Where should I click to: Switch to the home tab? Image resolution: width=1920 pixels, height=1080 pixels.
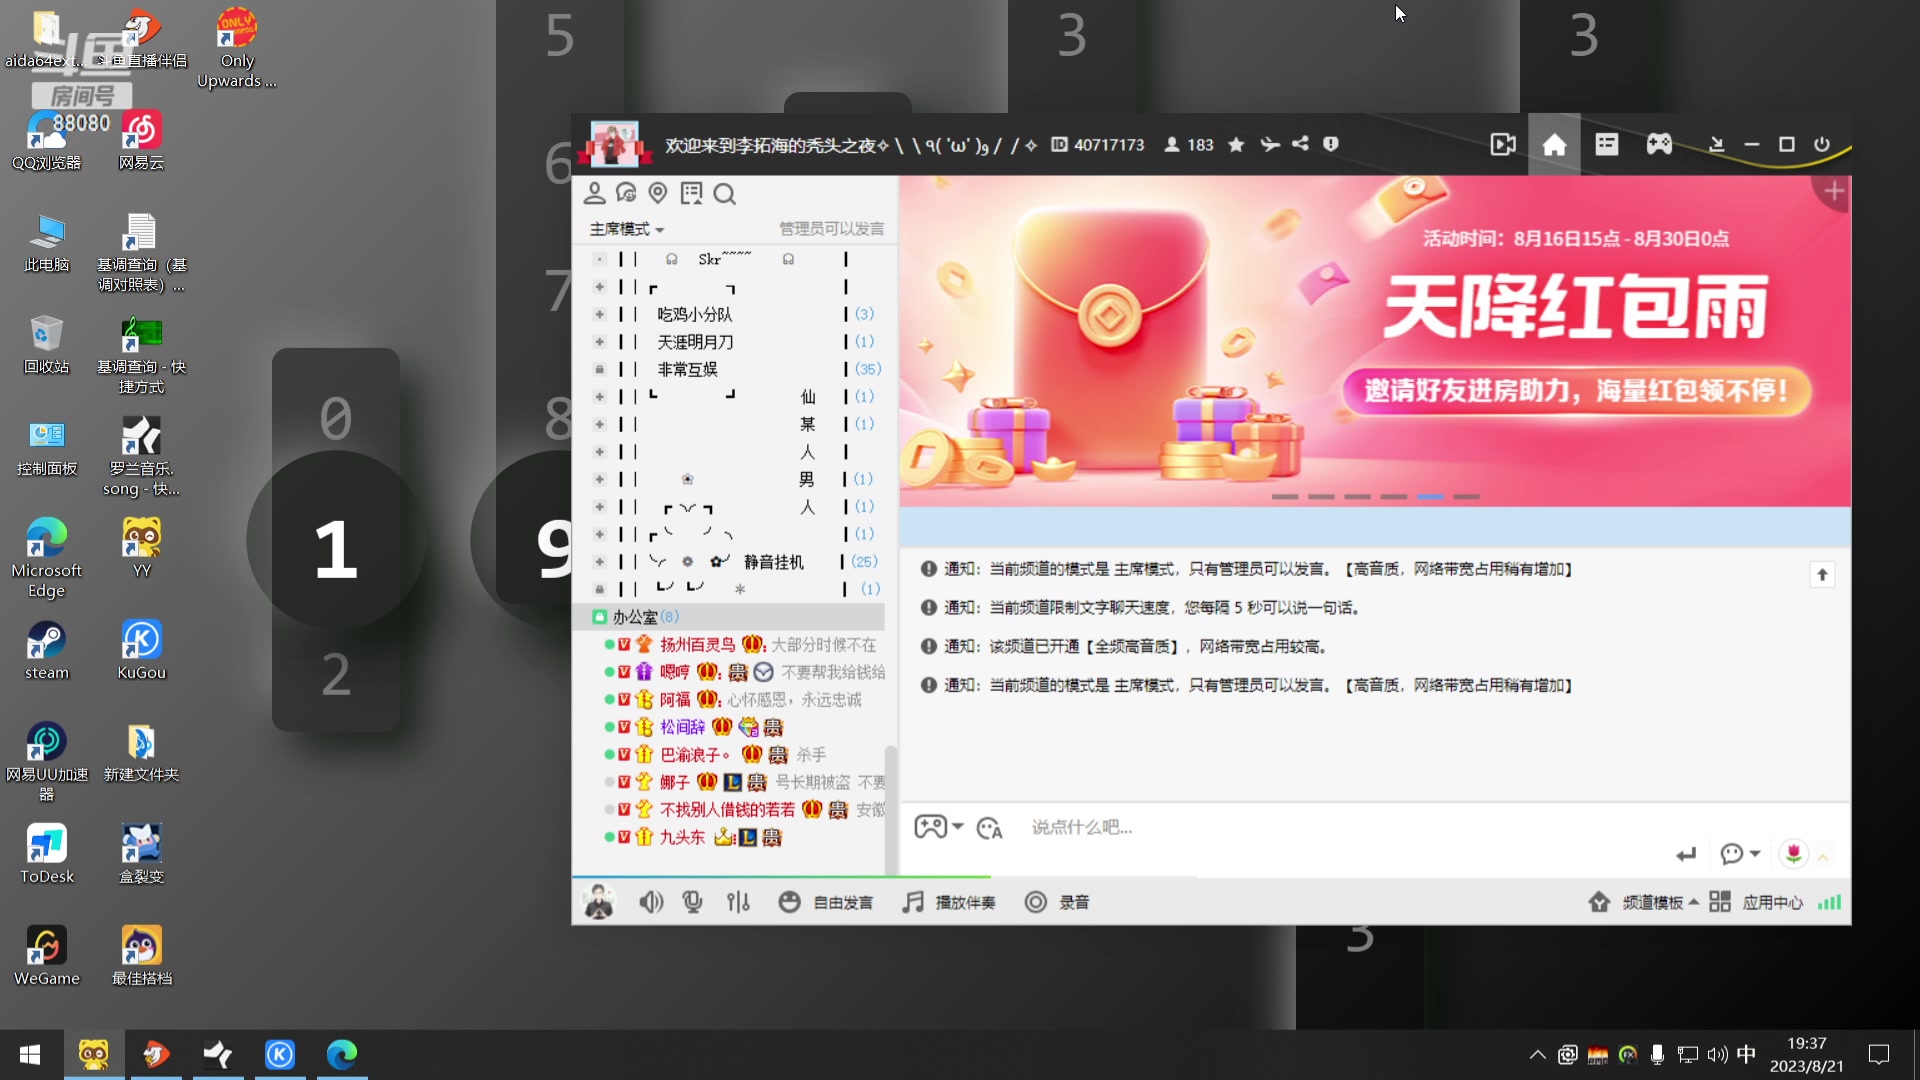(1555, 144)
